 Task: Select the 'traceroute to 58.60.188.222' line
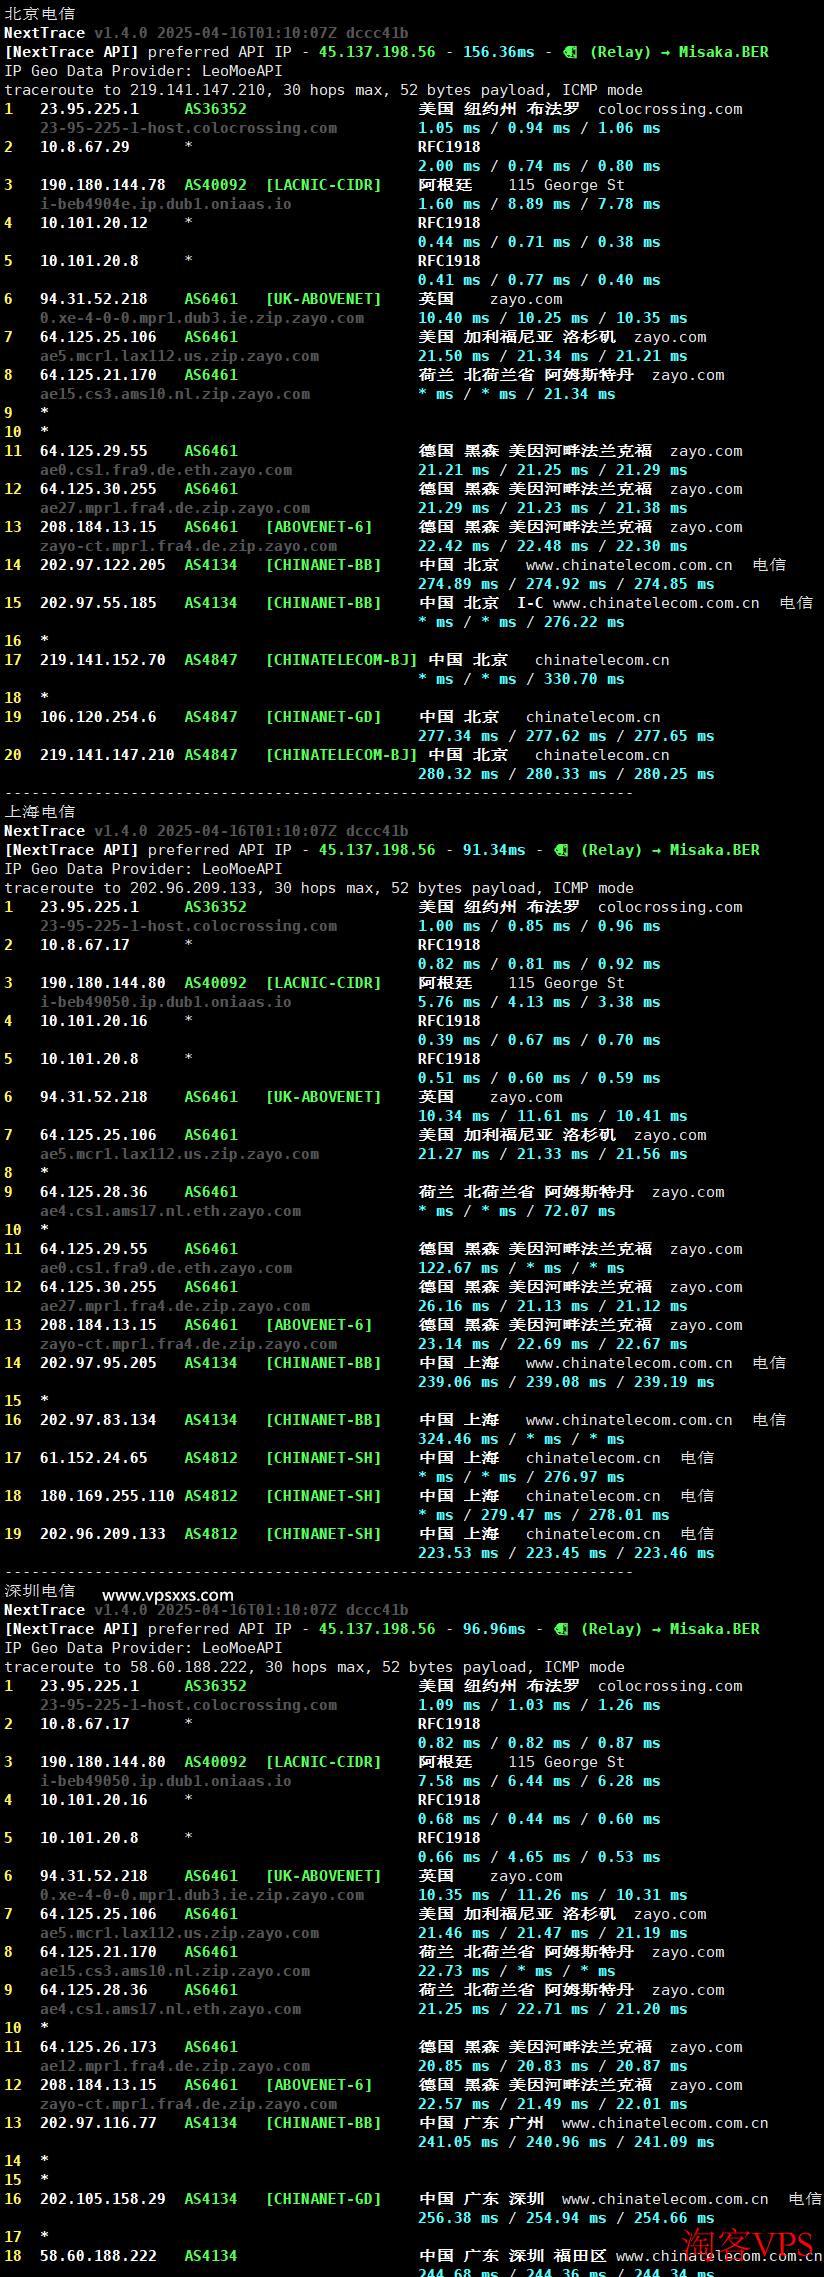314,1667
